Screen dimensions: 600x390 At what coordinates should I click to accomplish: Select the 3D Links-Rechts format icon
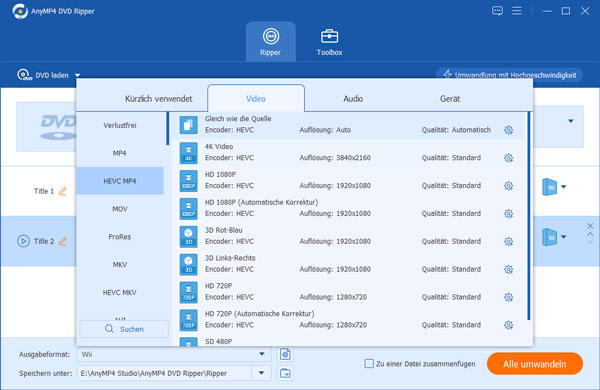coord(189,264)
